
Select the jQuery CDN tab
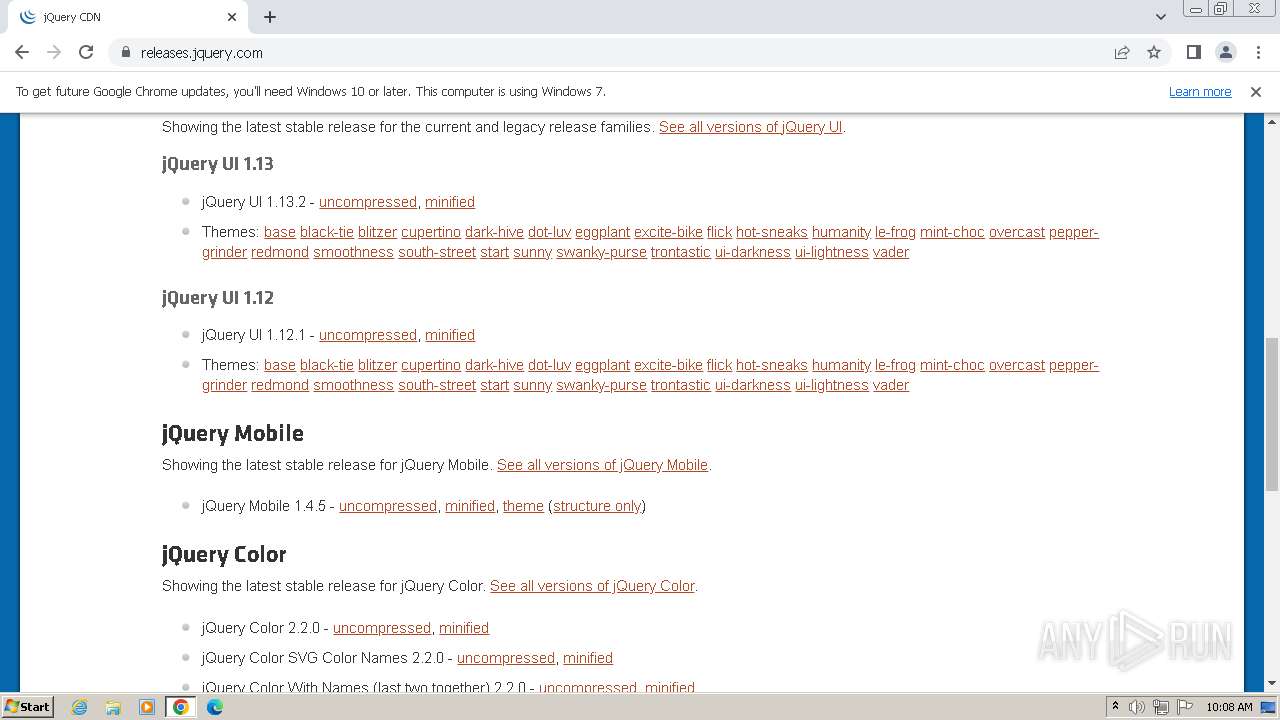(128, 17)
